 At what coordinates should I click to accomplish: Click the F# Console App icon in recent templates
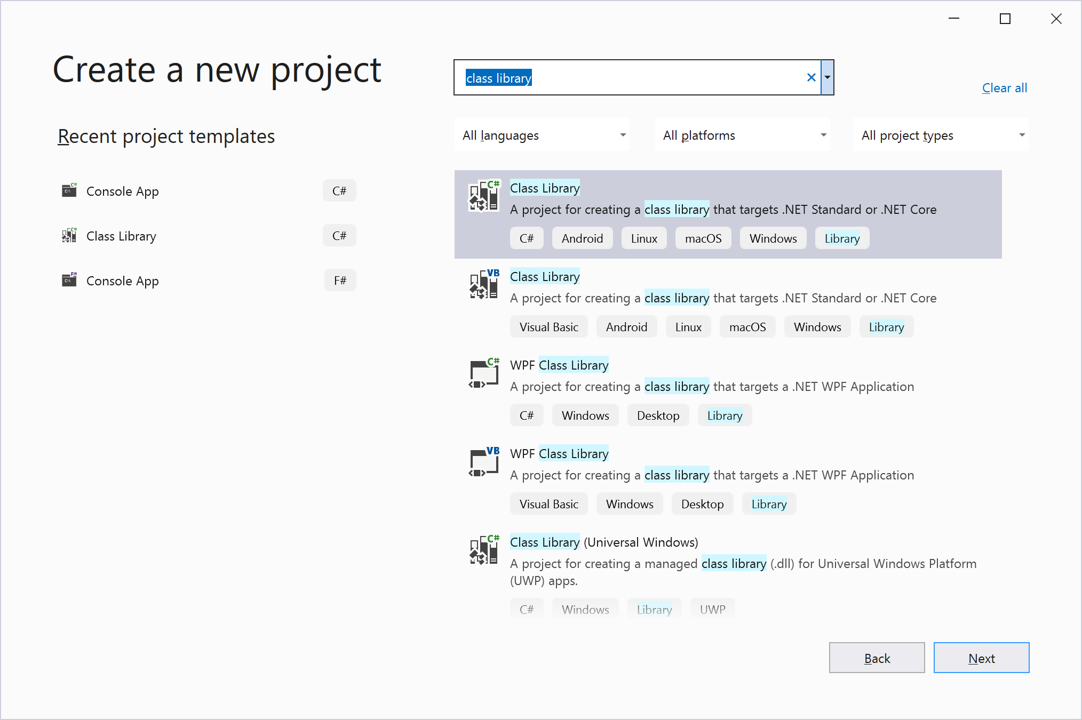(x=69, y=280)
